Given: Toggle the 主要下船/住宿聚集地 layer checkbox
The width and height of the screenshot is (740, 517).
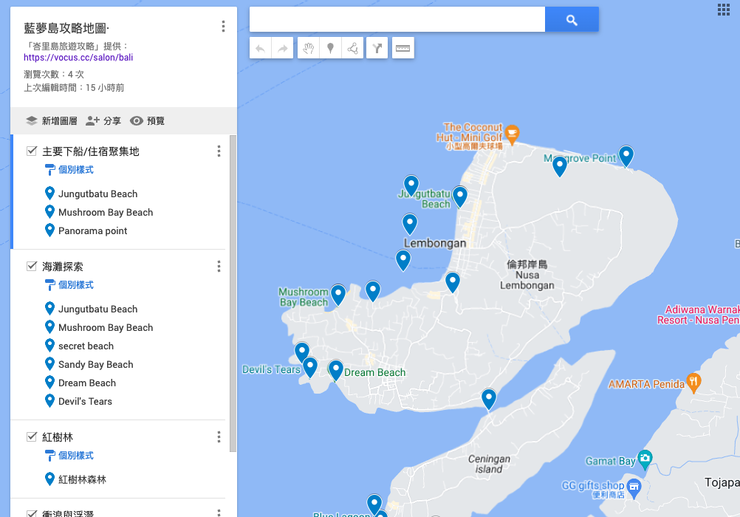Looking at the screenshot, I should pyautogui.click(x=32, y=151).
